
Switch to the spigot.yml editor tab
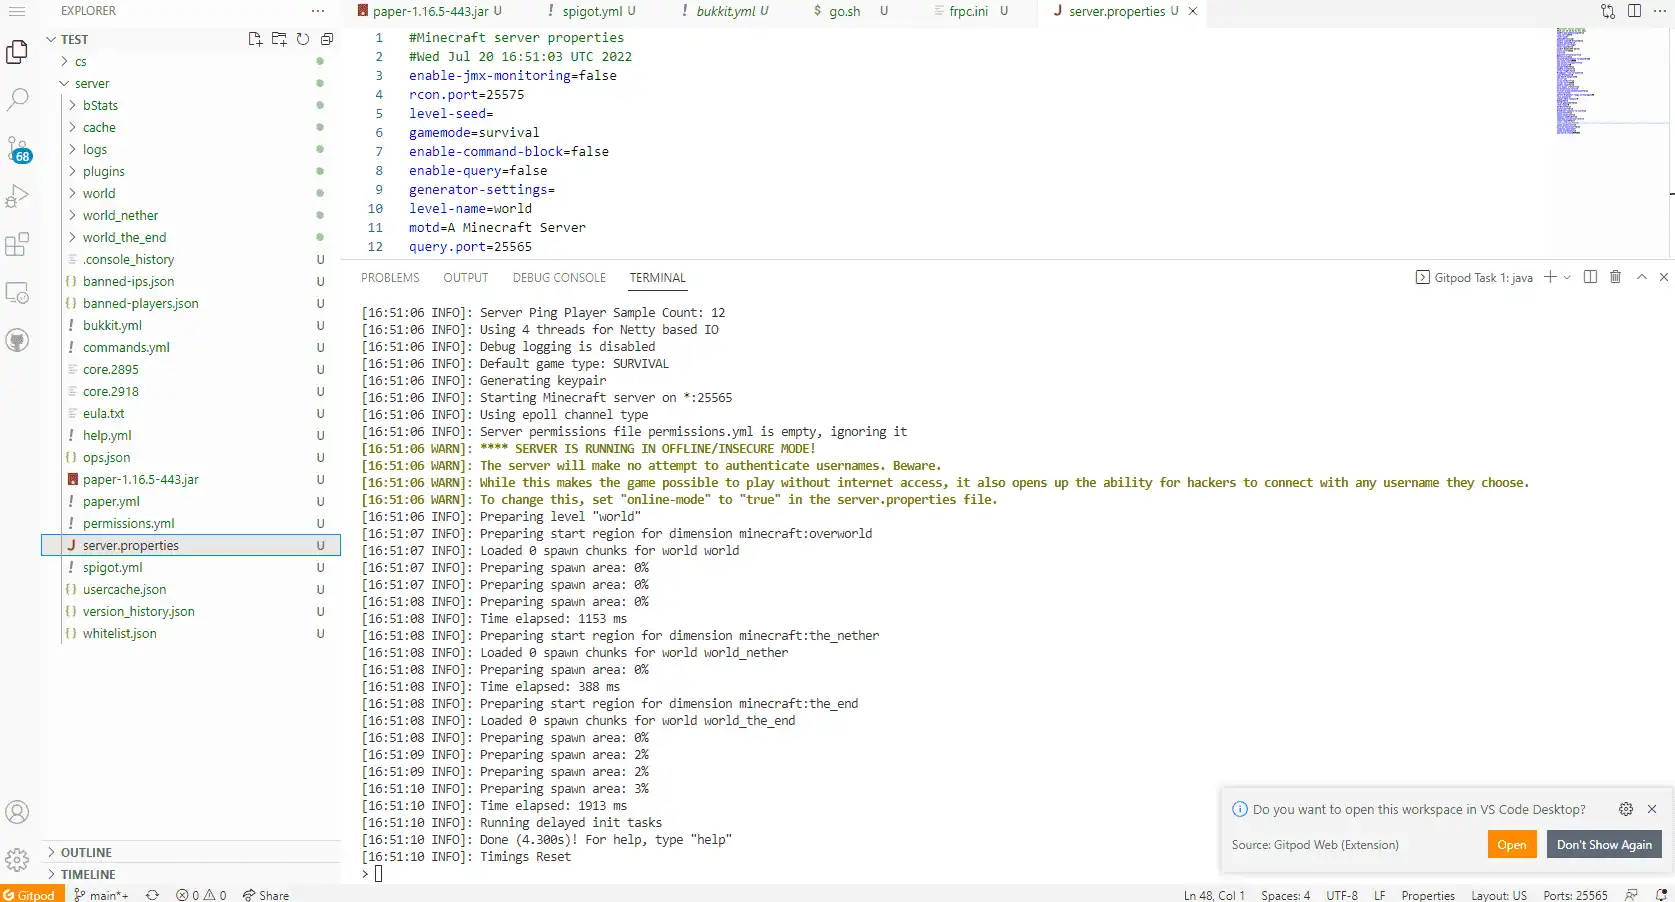pyautogui.click(x=591, y=11)
